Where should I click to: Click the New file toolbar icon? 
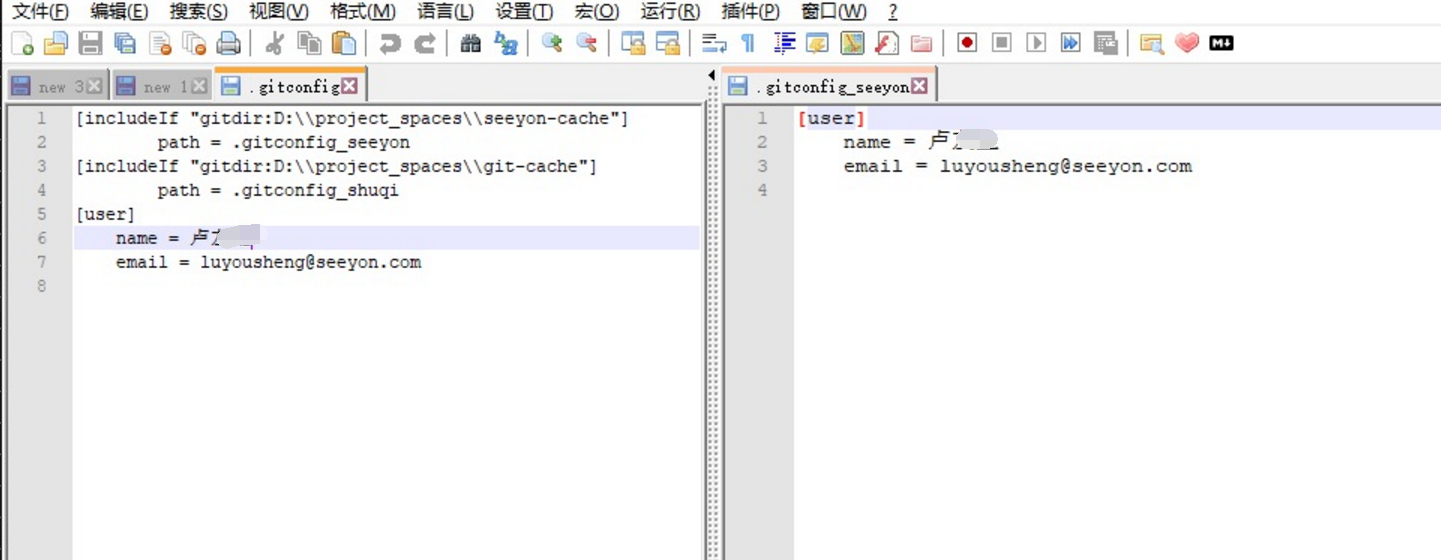22,43
